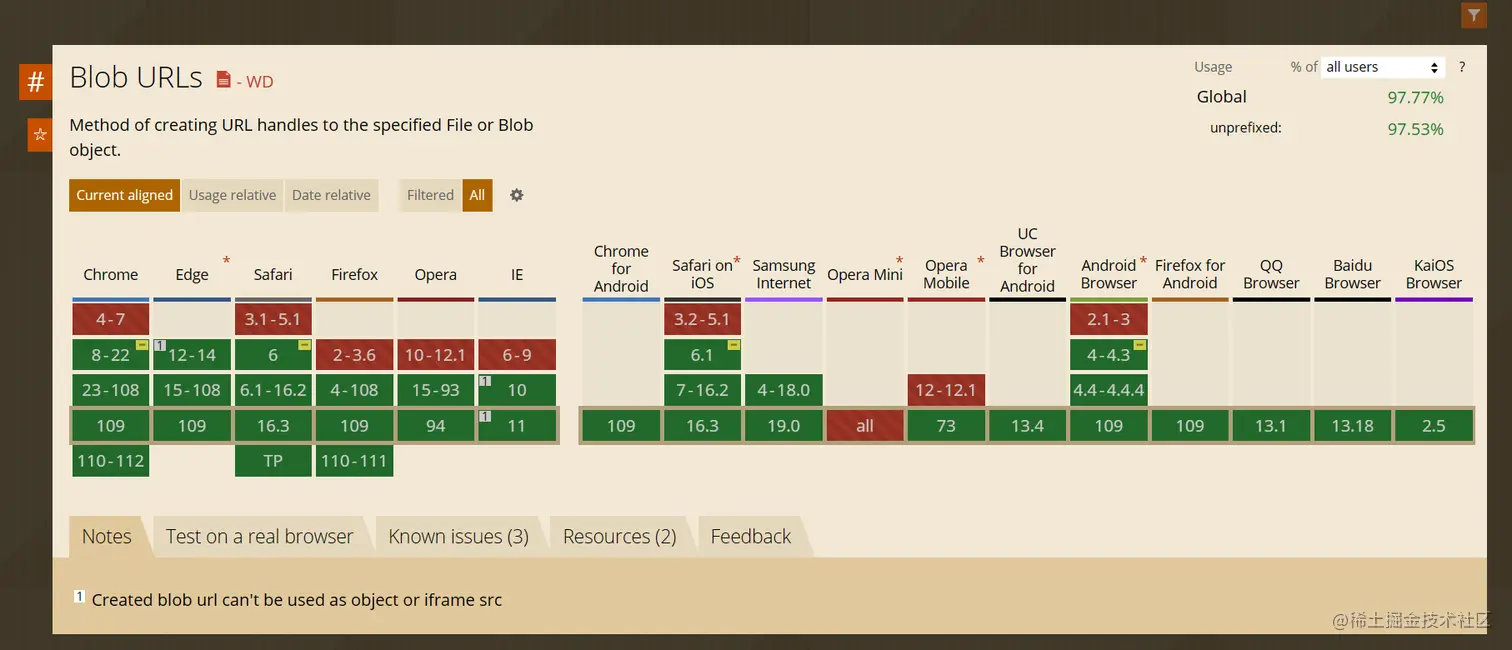Select the All browsers option
Image resolution: width=1512 pixels, height=650 pixels.
(477, 195)
